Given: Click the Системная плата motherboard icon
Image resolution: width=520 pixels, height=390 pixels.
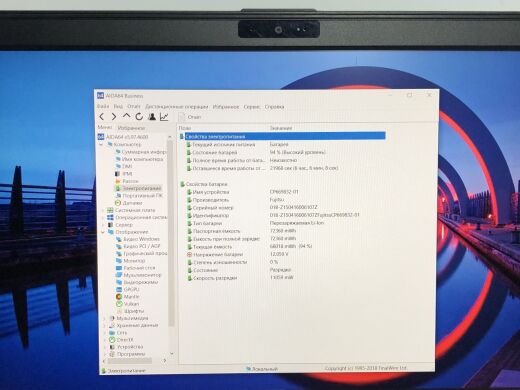Looking at the screenshot, I should point(110,210).
